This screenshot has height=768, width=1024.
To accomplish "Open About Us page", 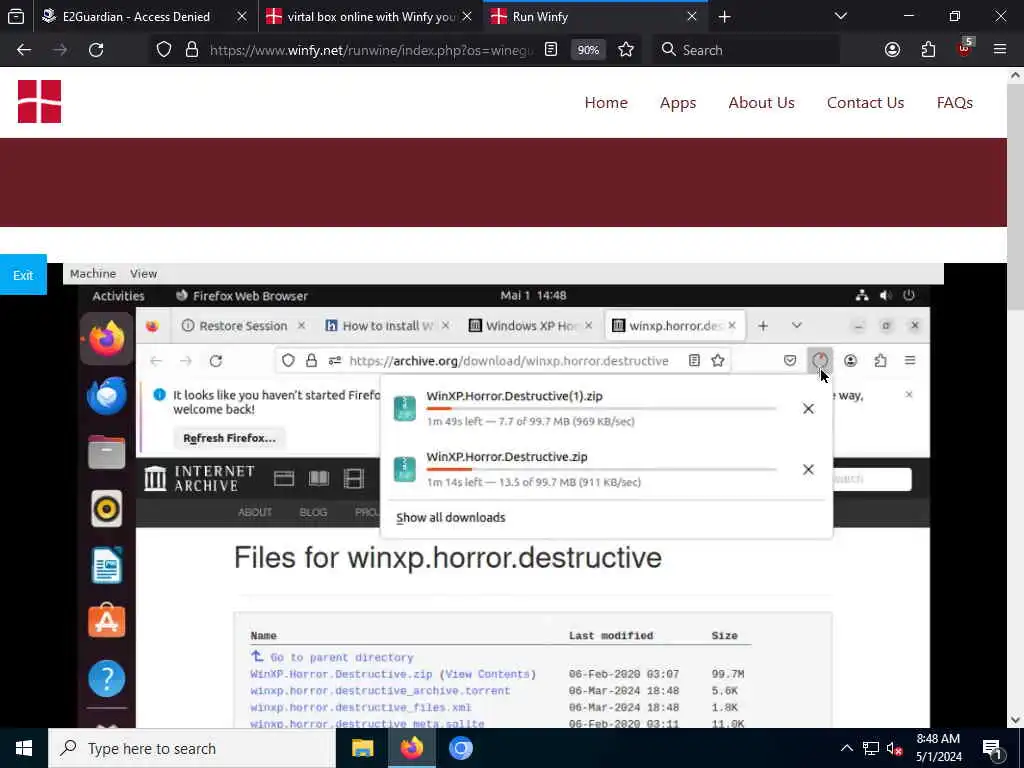I will [x=761, y=103].
